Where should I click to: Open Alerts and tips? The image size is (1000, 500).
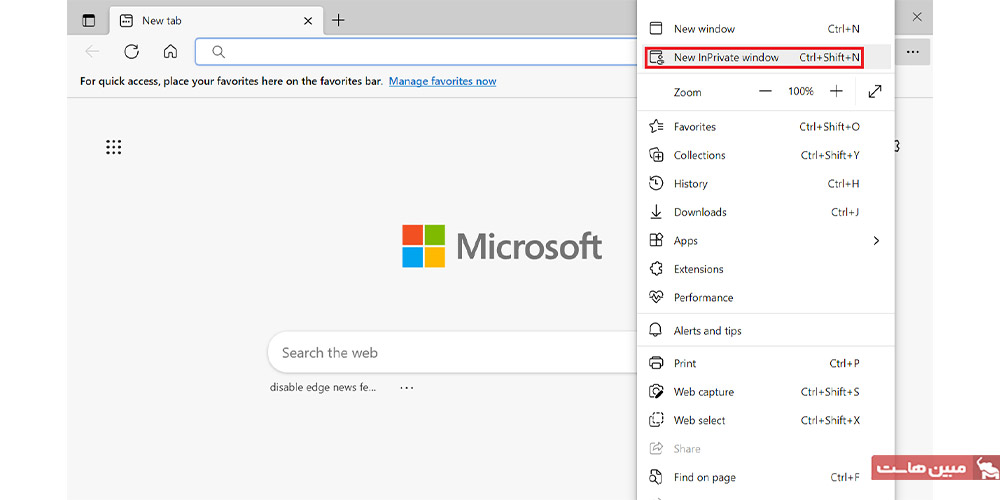766,330
